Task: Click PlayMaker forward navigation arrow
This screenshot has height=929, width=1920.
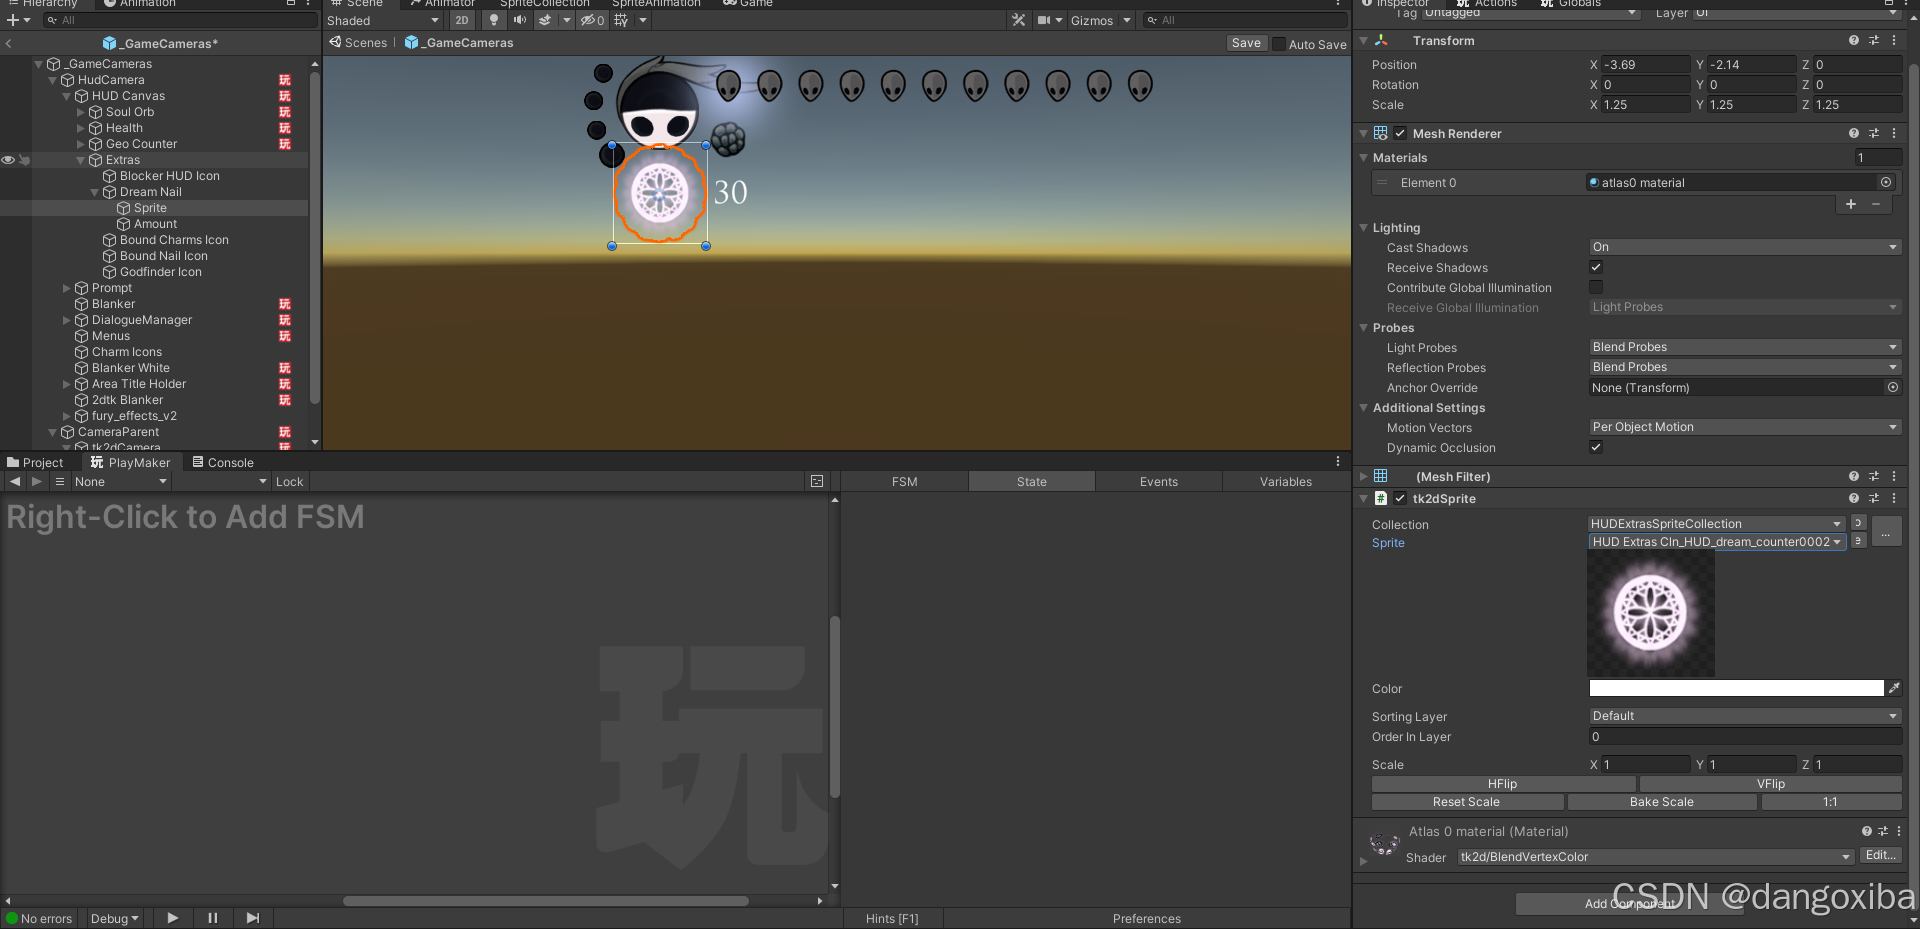Action: point(37,481)
